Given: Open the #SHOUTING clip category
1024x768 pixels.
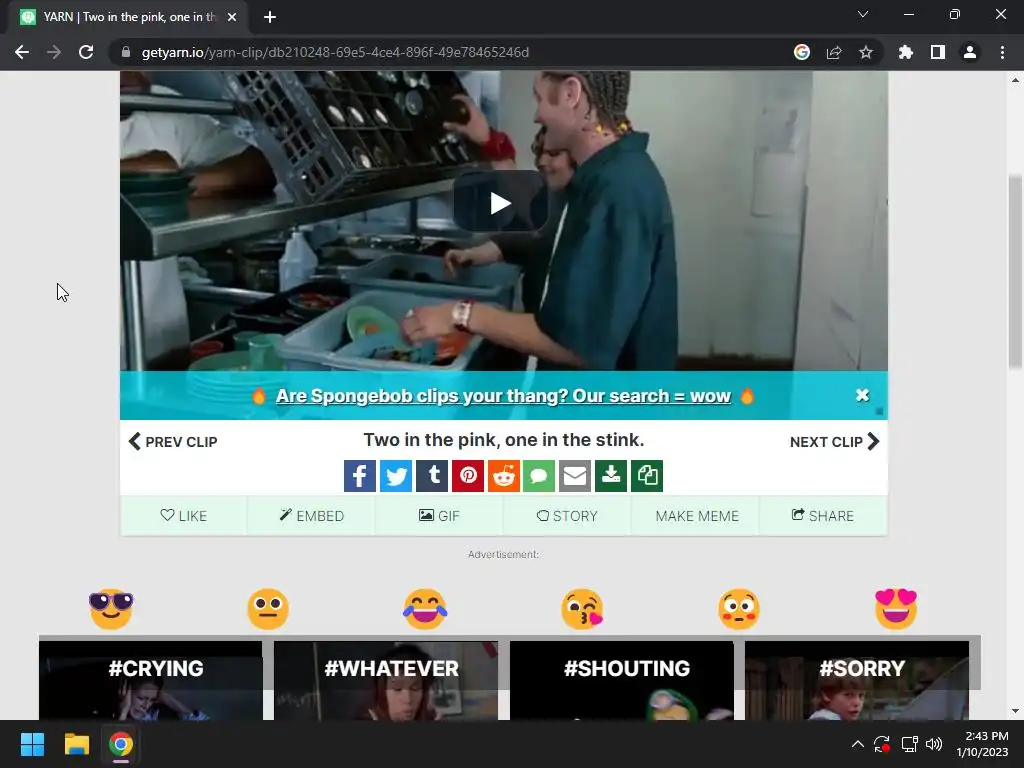Looking at the screenshot, I should click(622, 680).
